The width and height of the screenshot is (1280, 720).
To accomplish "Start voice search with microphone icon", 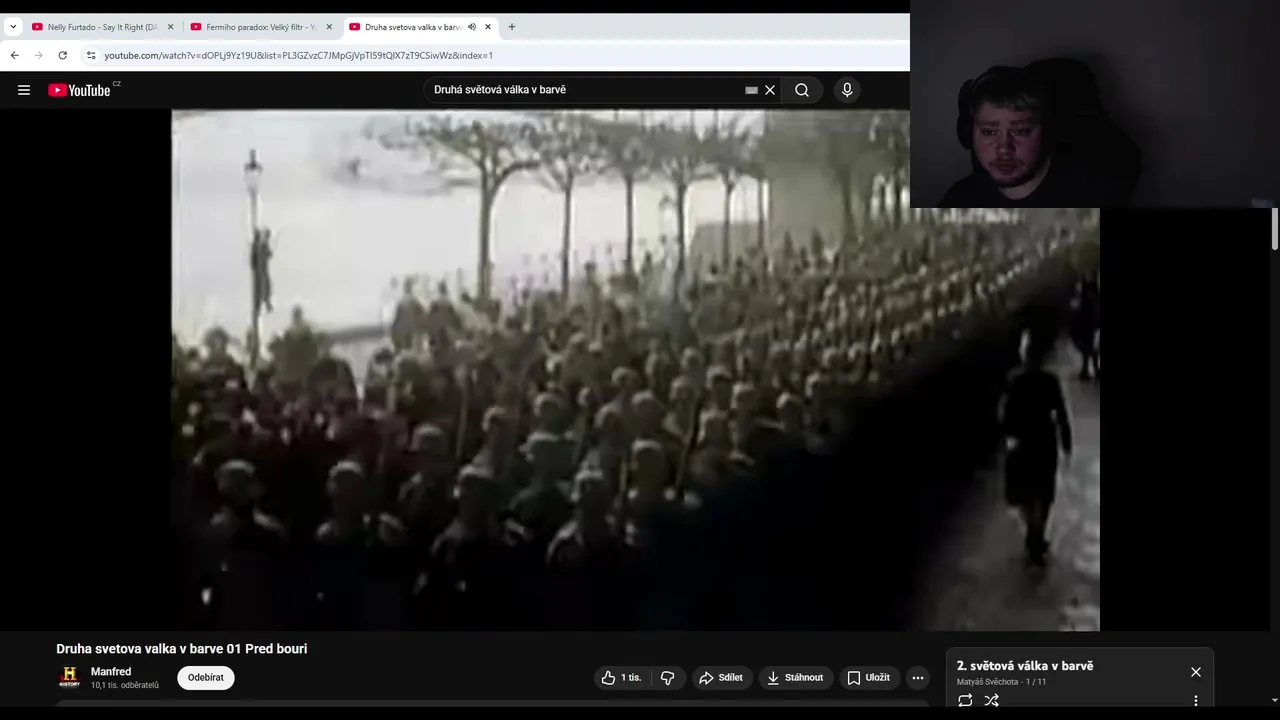I will (847, 90).
